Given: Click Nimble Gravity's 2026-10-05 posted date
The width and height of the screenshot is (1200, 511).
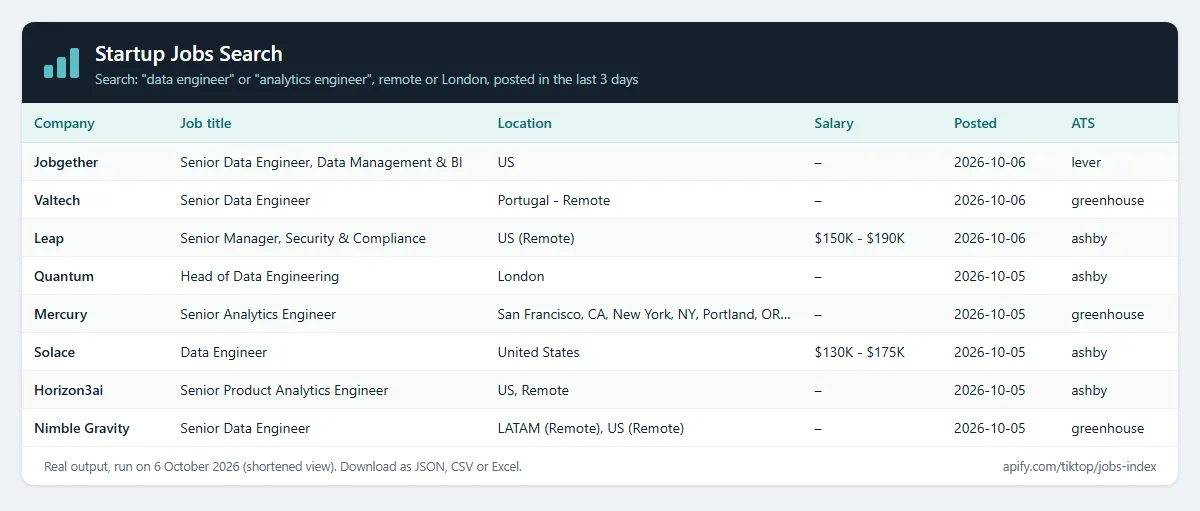Looking at the screenshot, I should click(990, 428).
